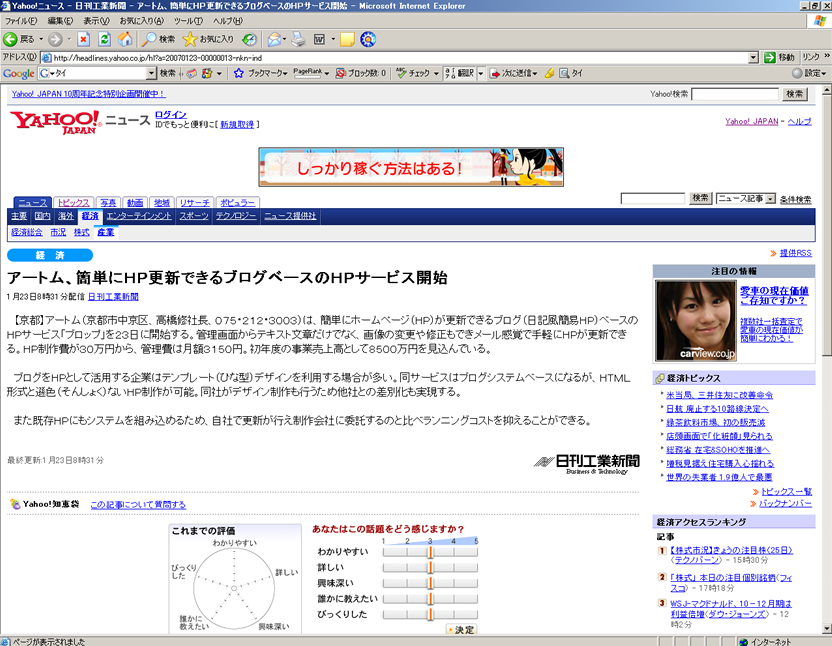Screen dimensions: 832x646
Task: Click the Mail envelope icon
Action: pyautogui.click(x=274, y=39)
